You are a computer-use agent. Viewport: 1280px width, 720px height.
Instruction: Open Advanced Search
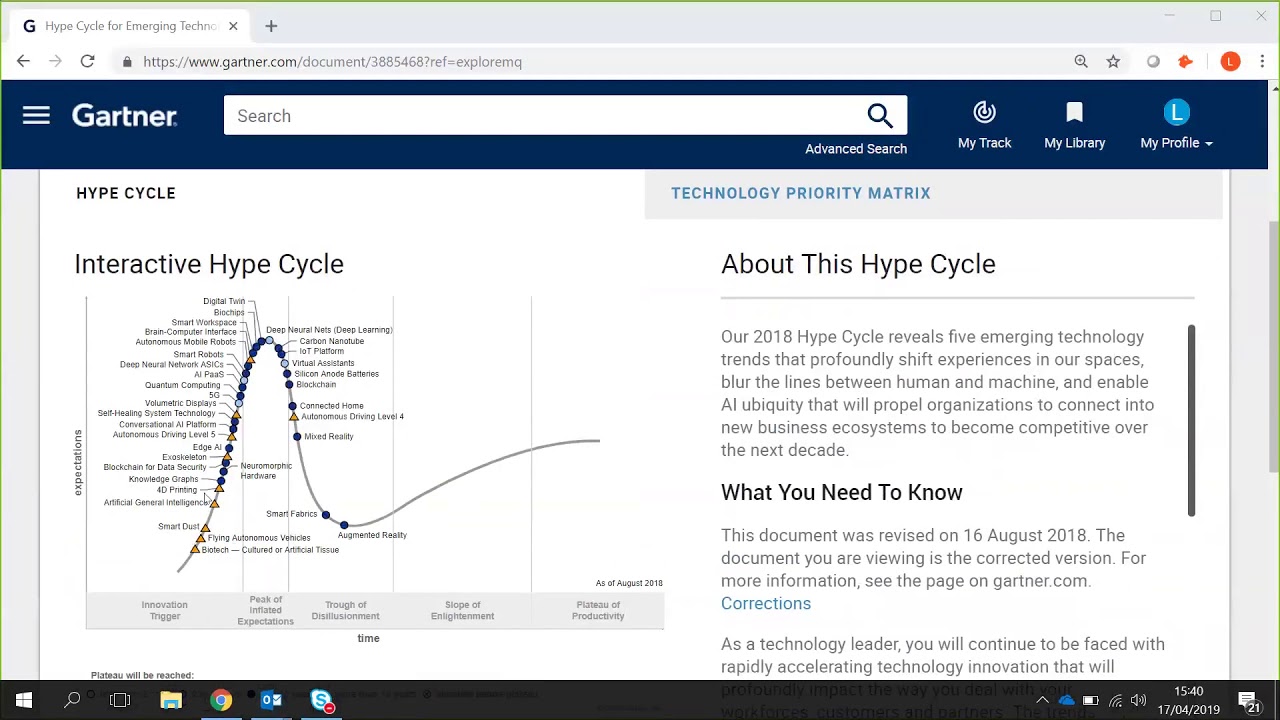click(856, 149)
